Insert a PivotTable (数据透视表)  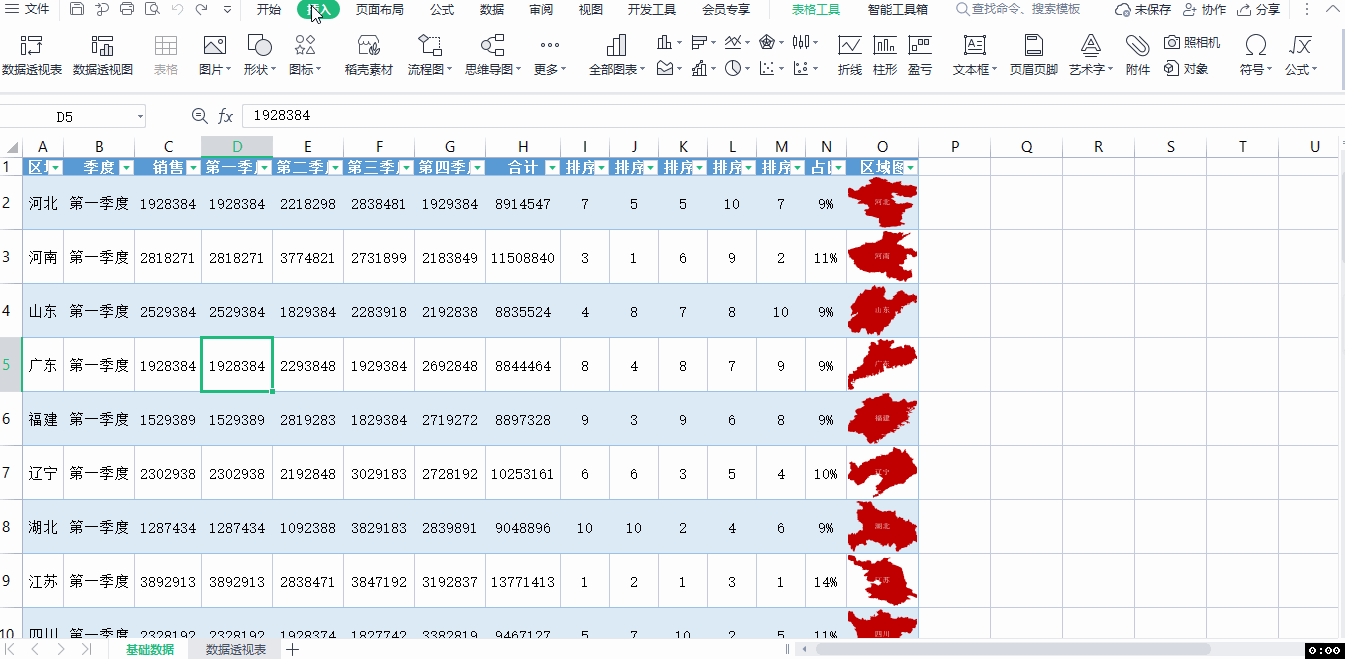pyautogui.click(x=31, y=54)
